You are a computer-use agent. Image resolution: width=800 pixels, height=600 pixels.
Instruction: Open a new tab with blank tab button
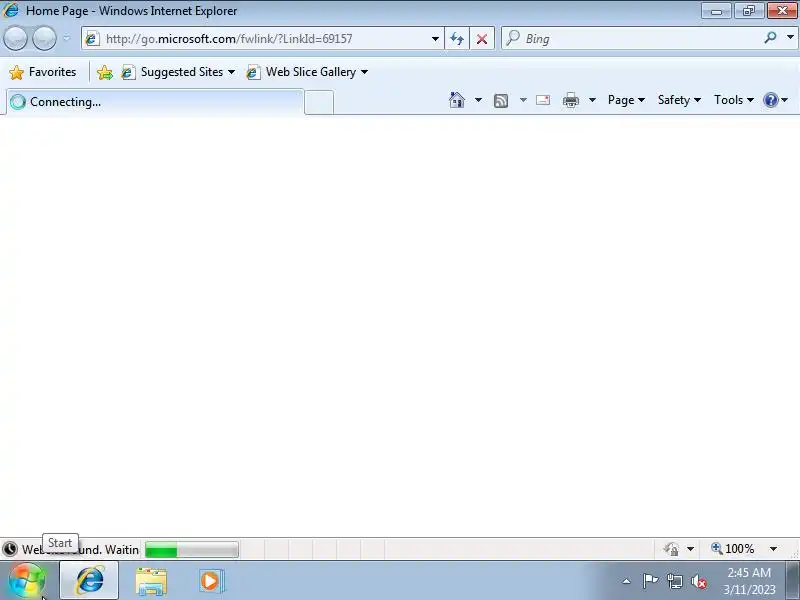point(319,102)
